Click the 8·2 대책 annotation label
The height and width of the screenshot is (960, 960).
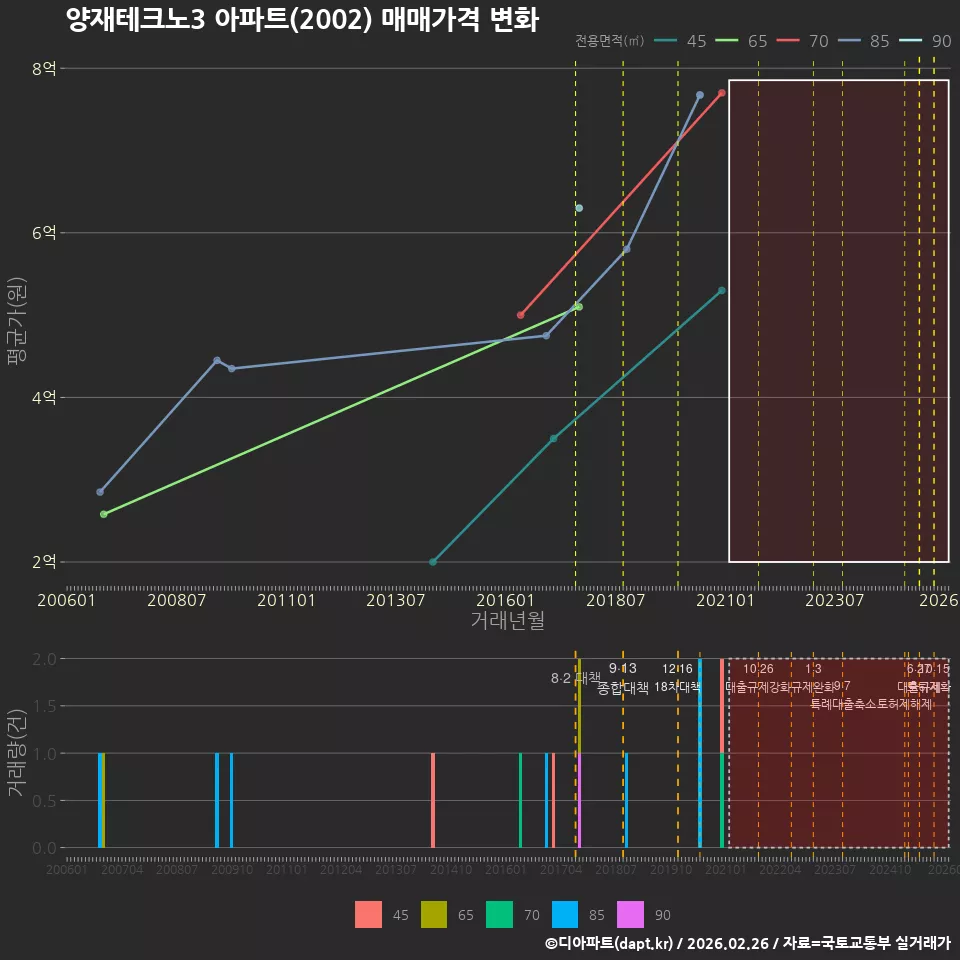coord(576,678)
